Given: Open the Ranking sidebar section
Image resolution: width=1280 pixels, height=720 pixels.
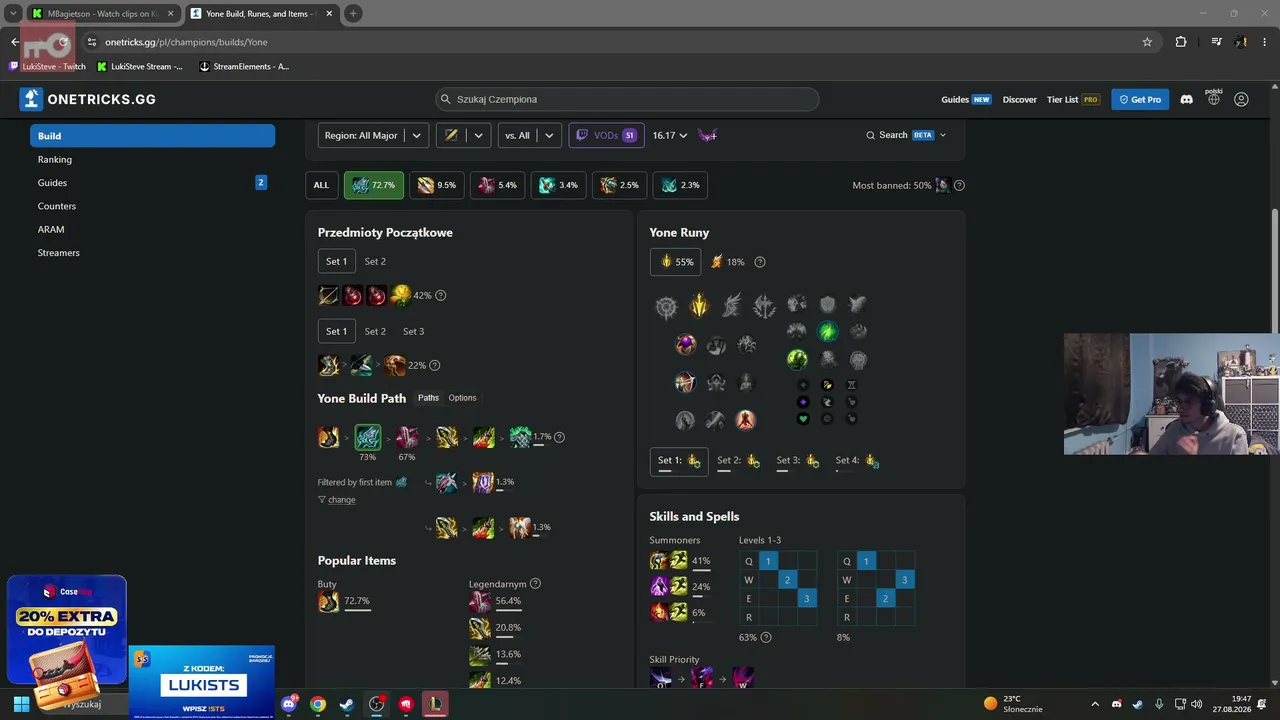Looking at the screenshot, I should (x=152, y=159).
